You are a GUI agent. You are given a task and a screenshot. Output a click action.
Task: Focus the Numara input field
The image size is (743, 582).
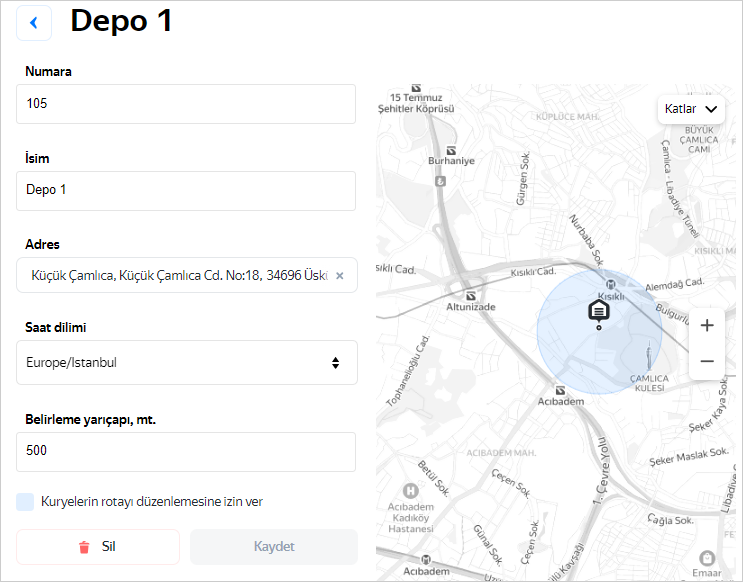[x=186, y=104]
